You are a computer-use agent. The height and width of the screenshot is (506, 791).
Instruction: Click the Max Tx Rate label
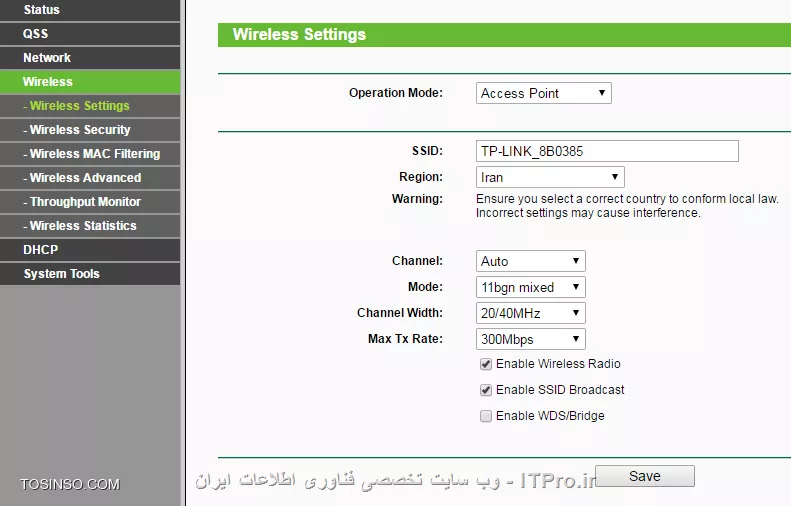click(405, 339)
